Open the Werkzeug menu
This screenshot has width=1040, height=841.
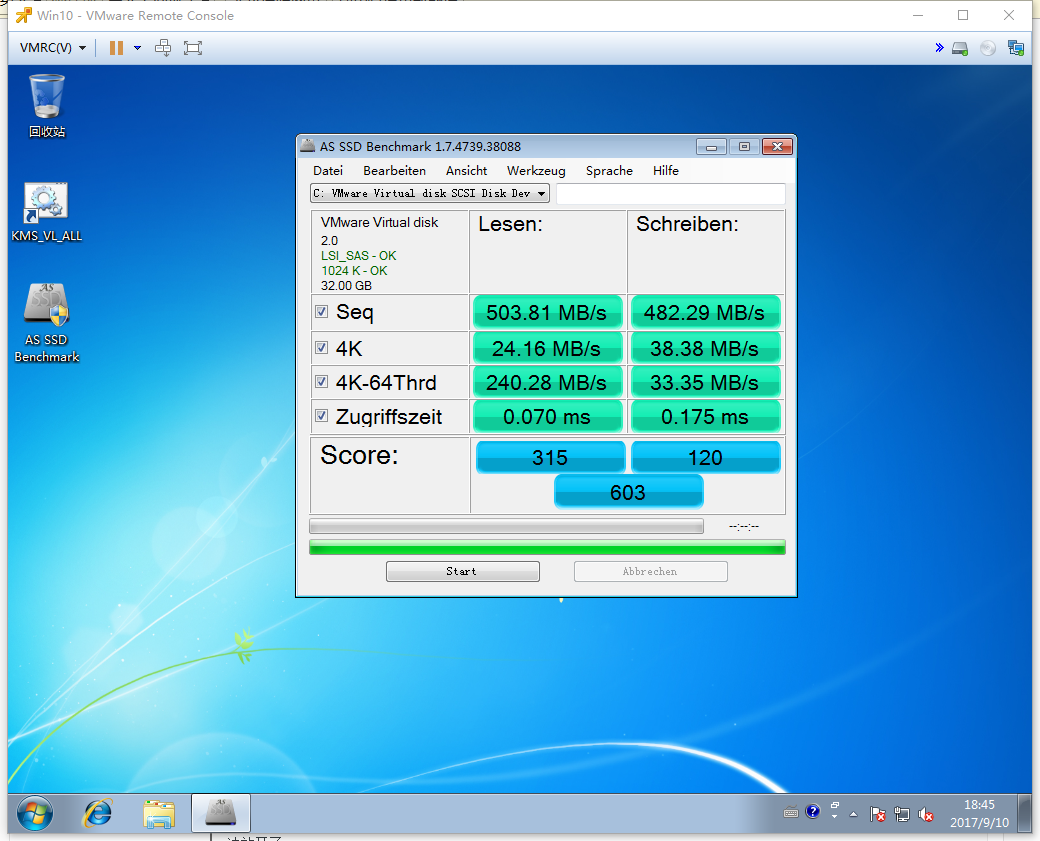coord(536,171)
